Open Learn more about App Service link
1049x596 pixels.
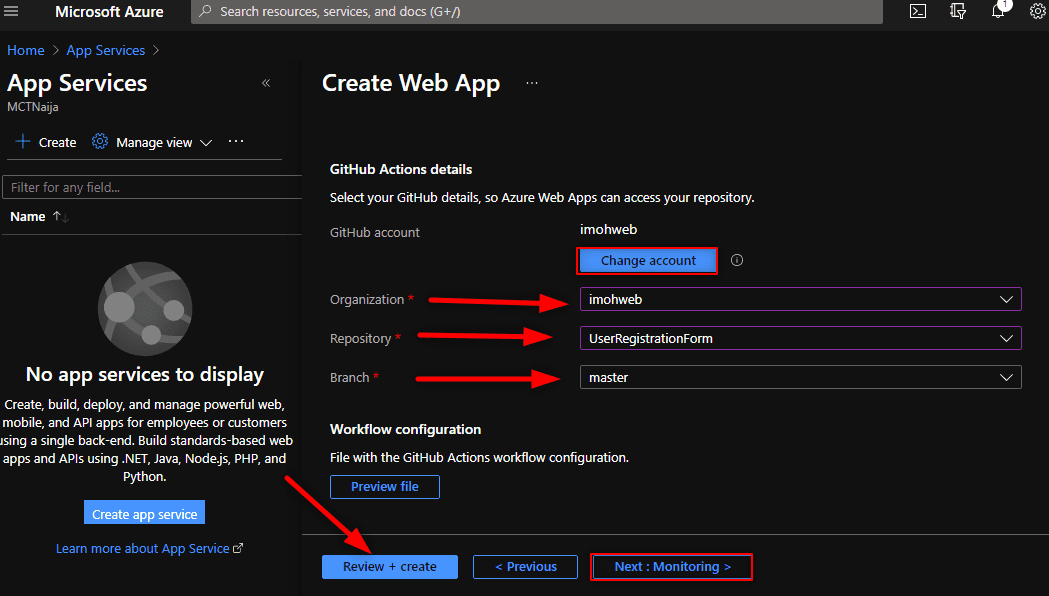142,549
